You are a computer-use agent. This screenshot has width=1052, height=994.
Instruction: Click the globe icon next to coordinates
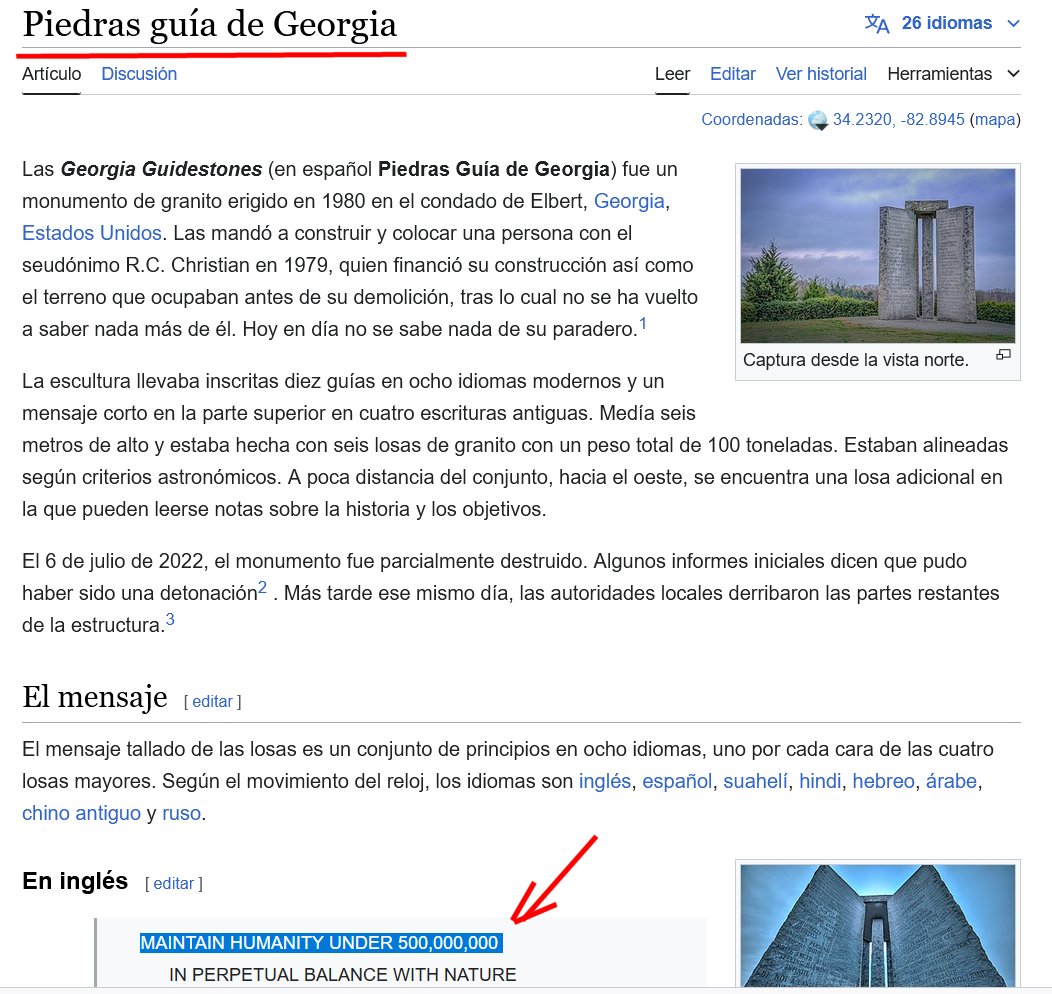(818, 120)
